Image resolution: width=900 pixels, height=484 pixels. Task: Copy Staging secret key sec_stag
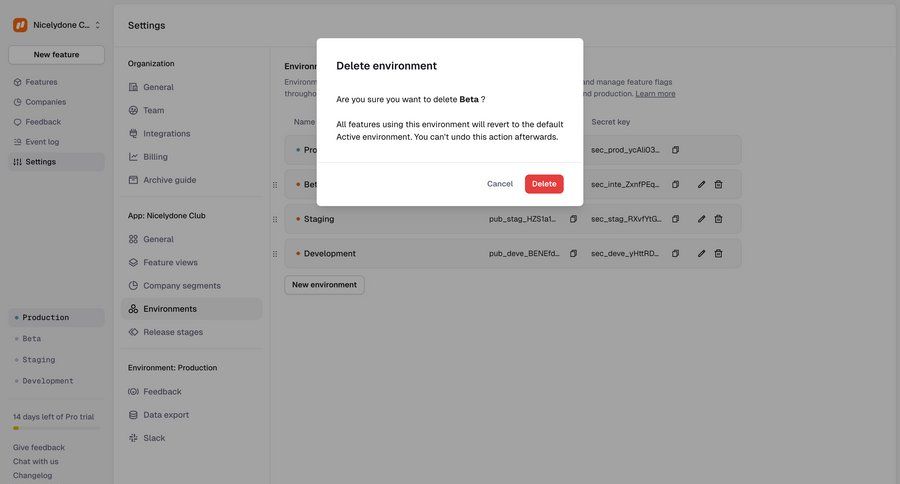point(676,219)
